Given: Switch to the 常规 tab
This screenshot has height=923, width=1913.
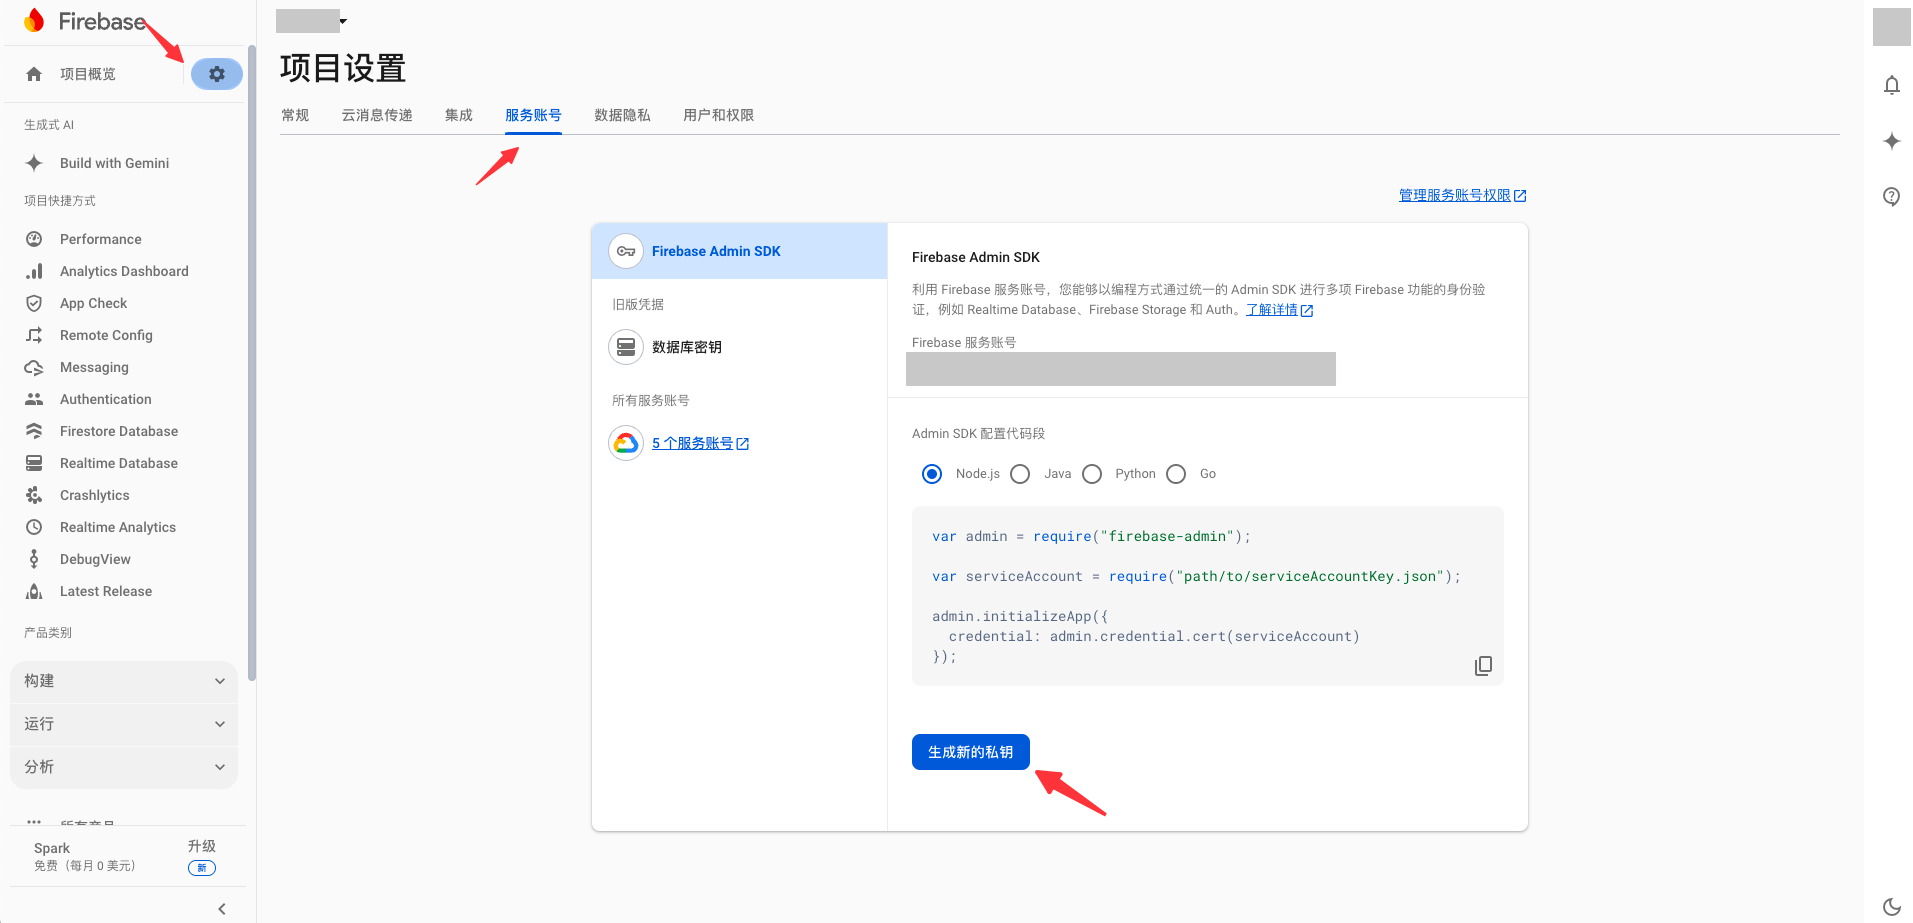Looking at the screenshot, I should [295, 115].
